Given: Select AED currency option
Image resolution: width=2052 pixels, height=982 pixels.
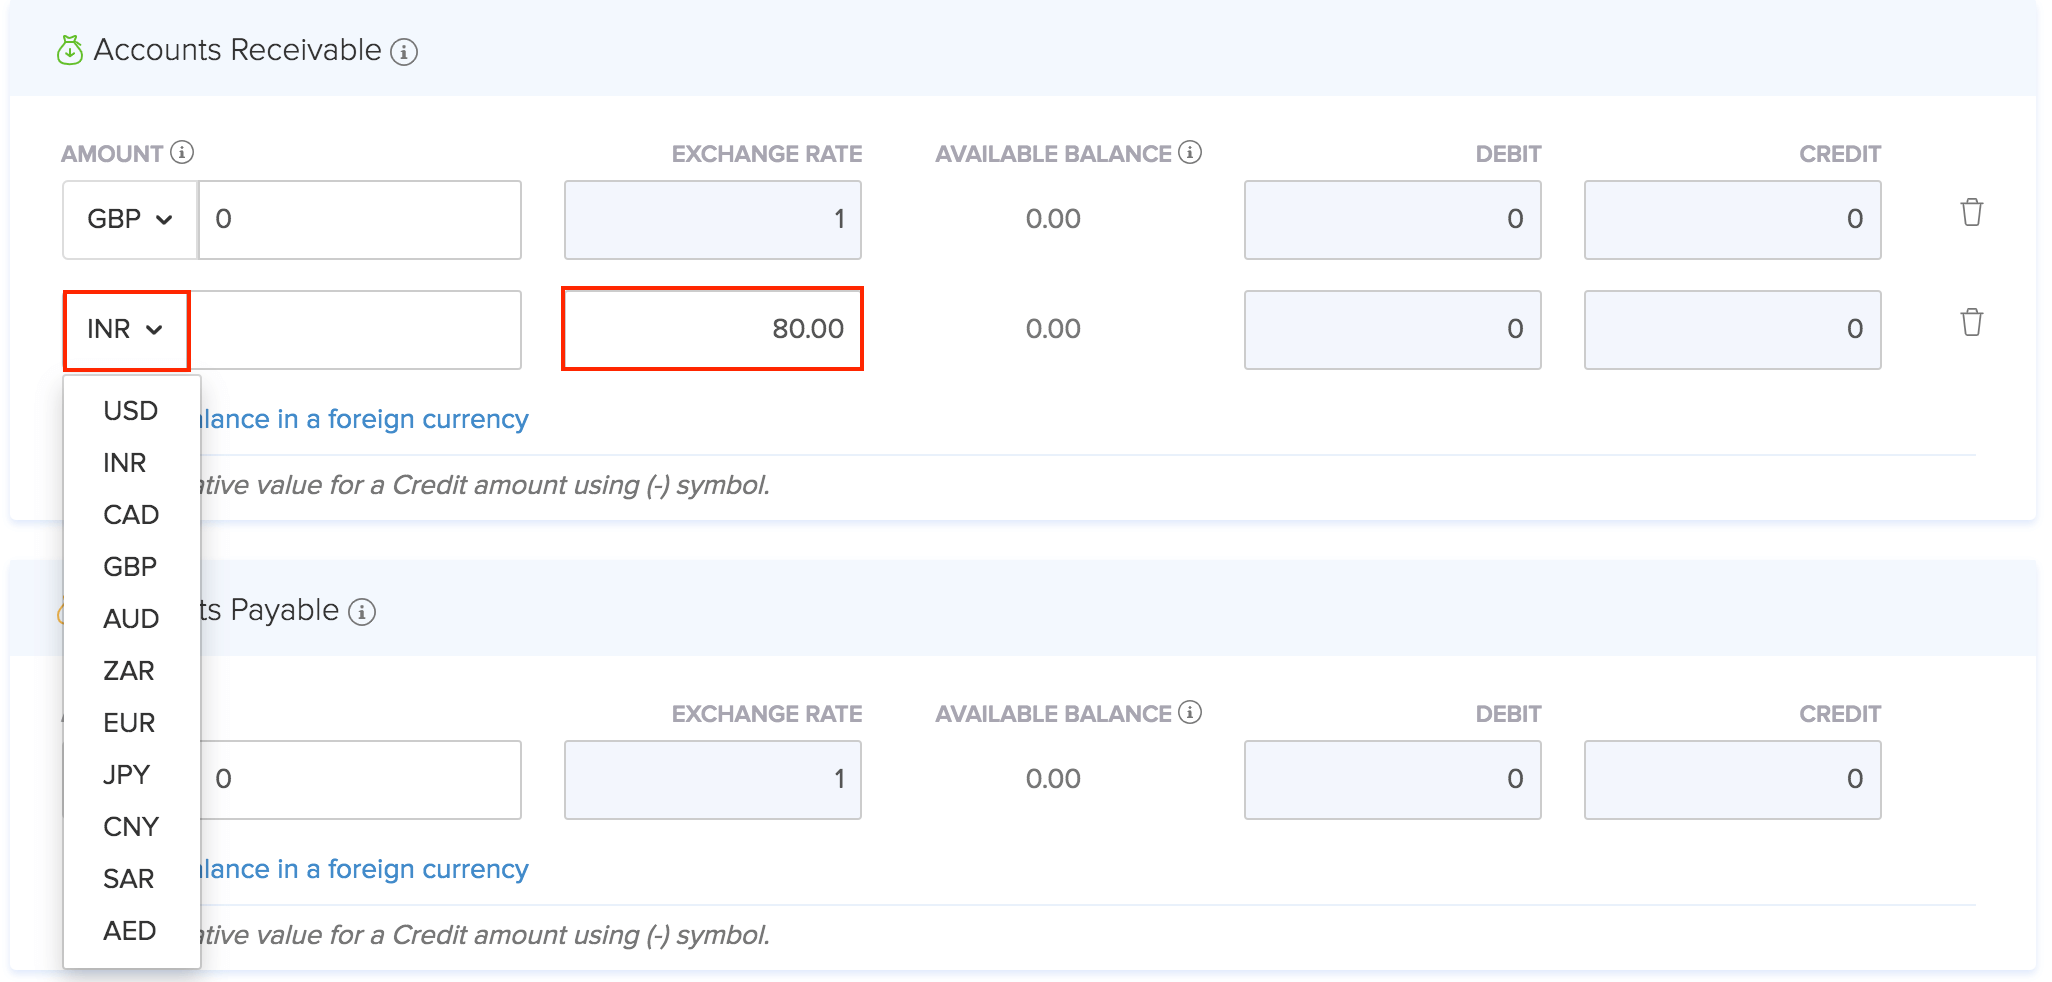Looking at the screenshot, I should pyautogui.click(x=130, y=931).
